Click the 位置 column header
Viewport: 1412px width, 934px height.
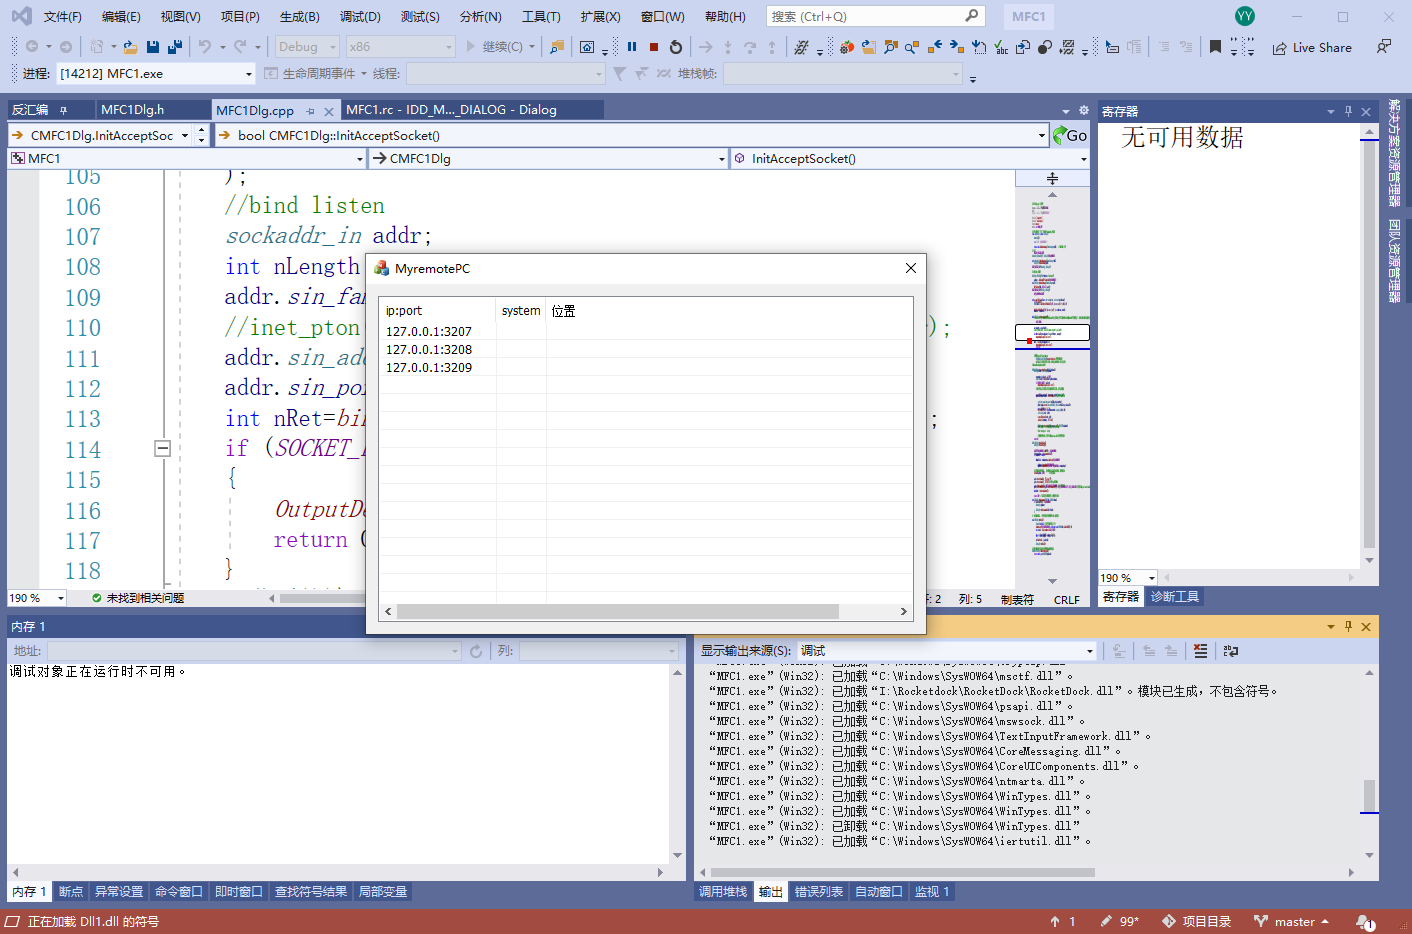(x=564, y=311)
